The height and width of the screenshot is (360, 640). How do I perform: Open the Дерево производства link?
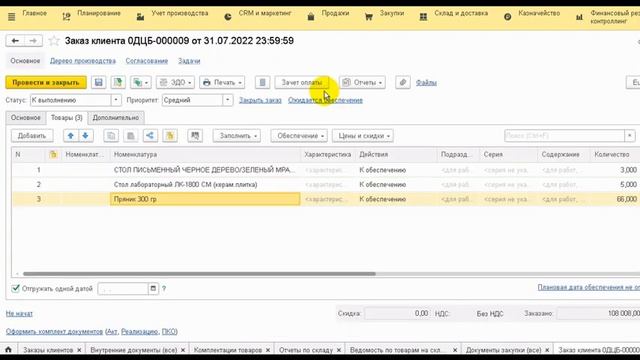point(83,61)
